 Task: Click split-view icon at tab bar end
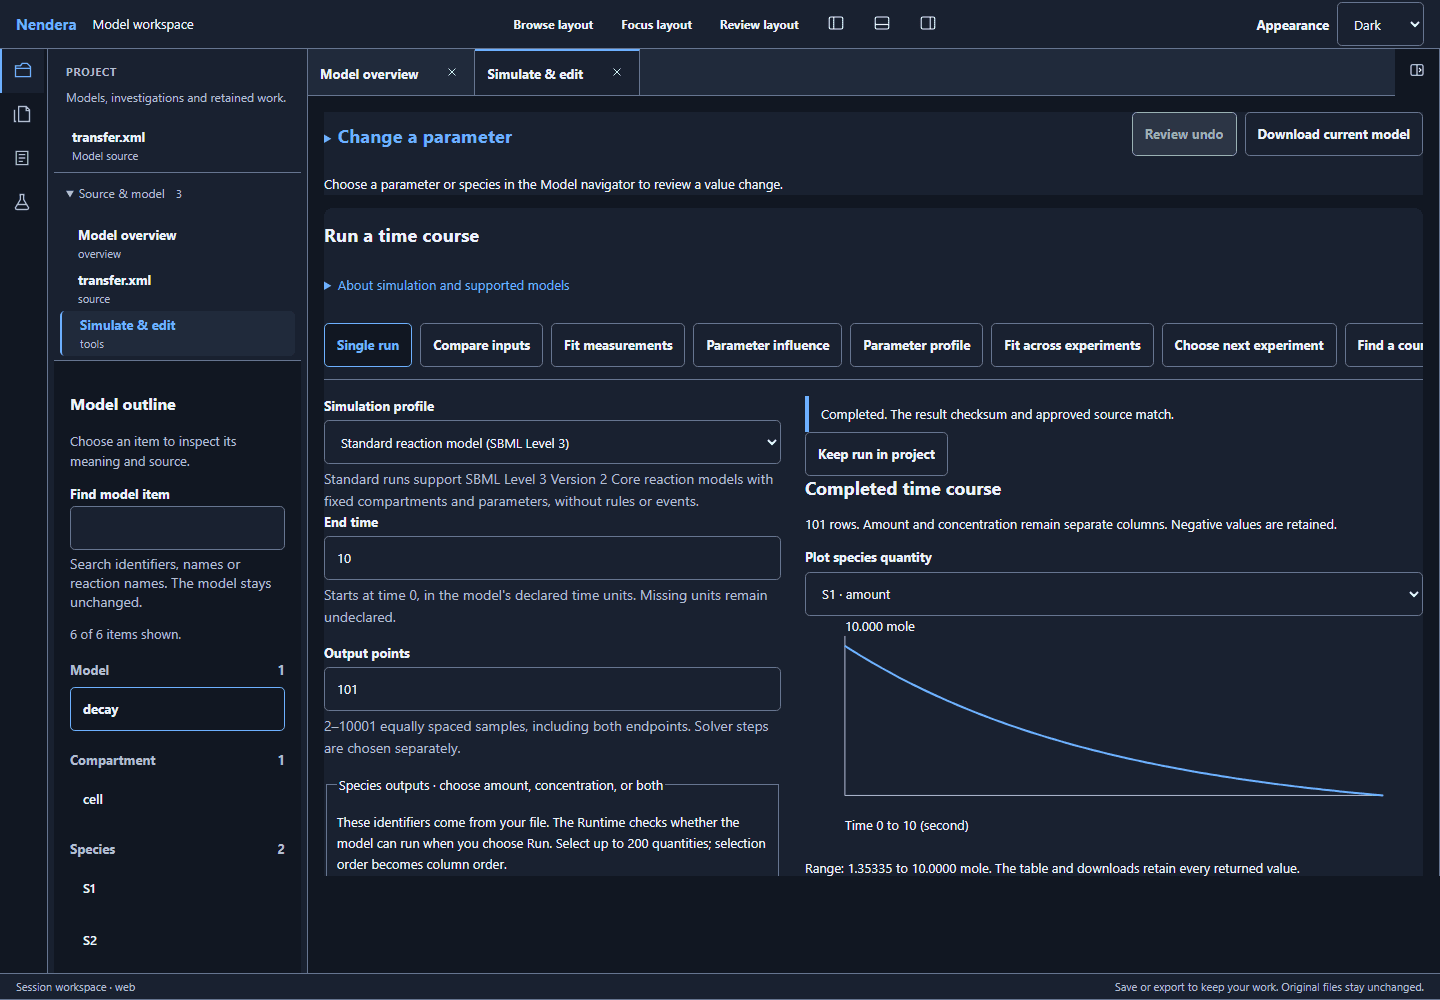1417,70
